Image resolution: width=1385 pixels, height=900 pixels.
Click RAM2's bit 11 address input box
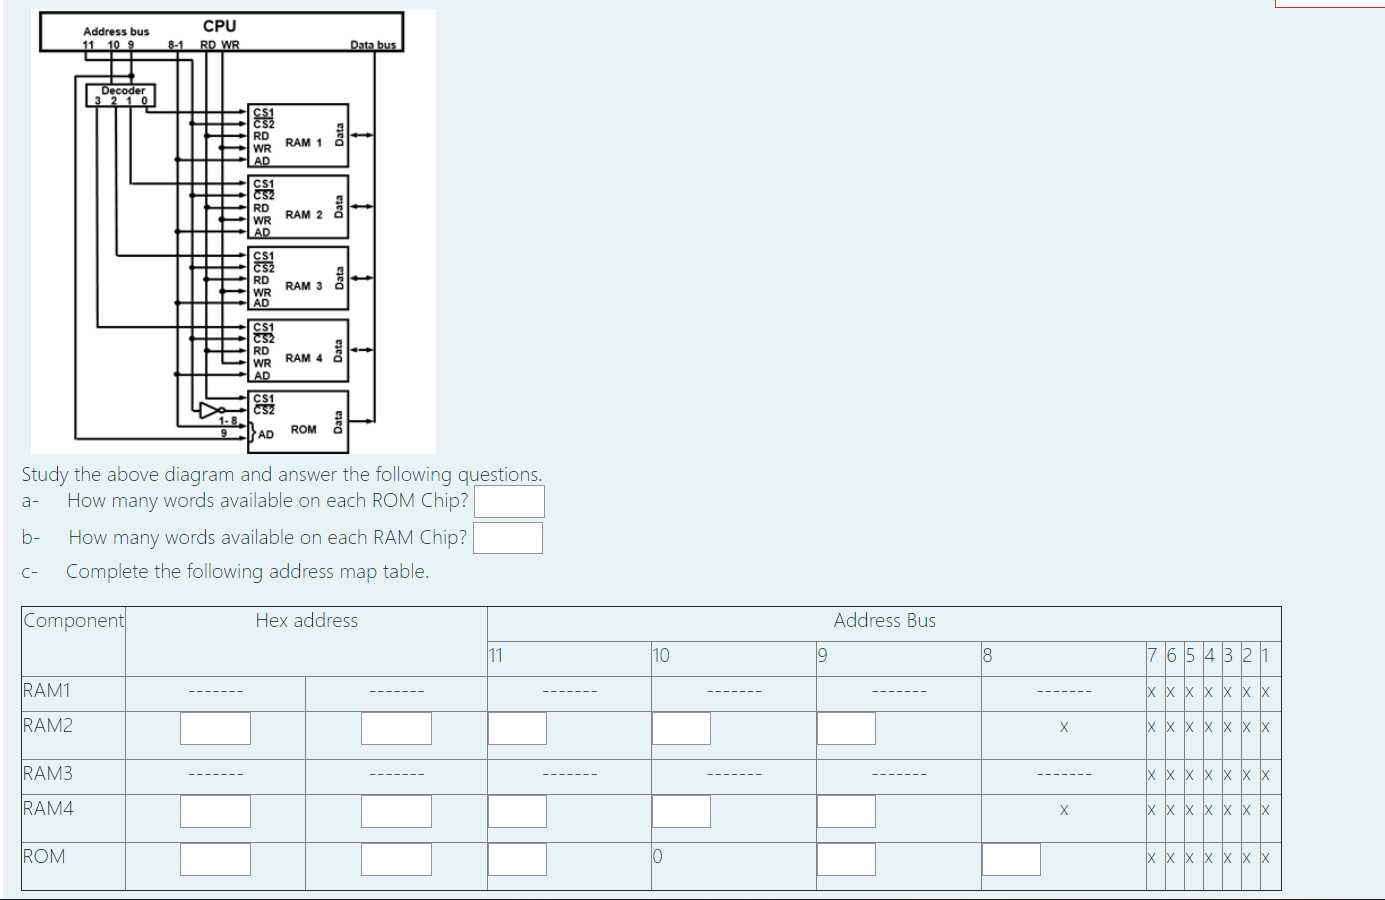click(517, 728)
